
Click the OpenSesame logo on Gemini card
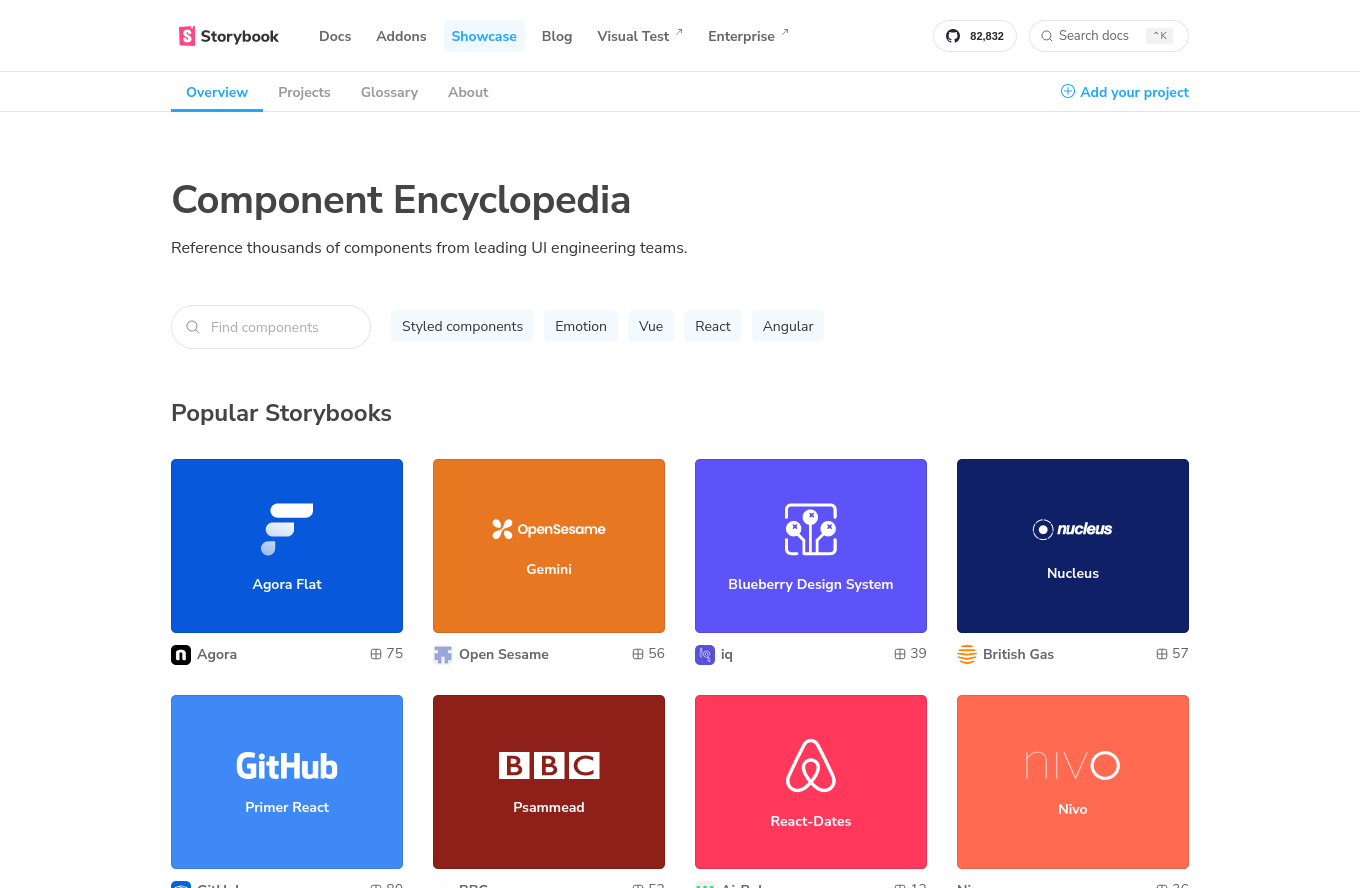pyautogui.click(x=549, y=529)
